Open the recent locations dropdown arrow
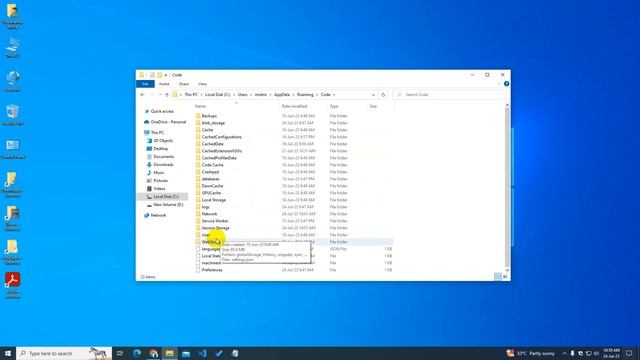 coord(160,95)
